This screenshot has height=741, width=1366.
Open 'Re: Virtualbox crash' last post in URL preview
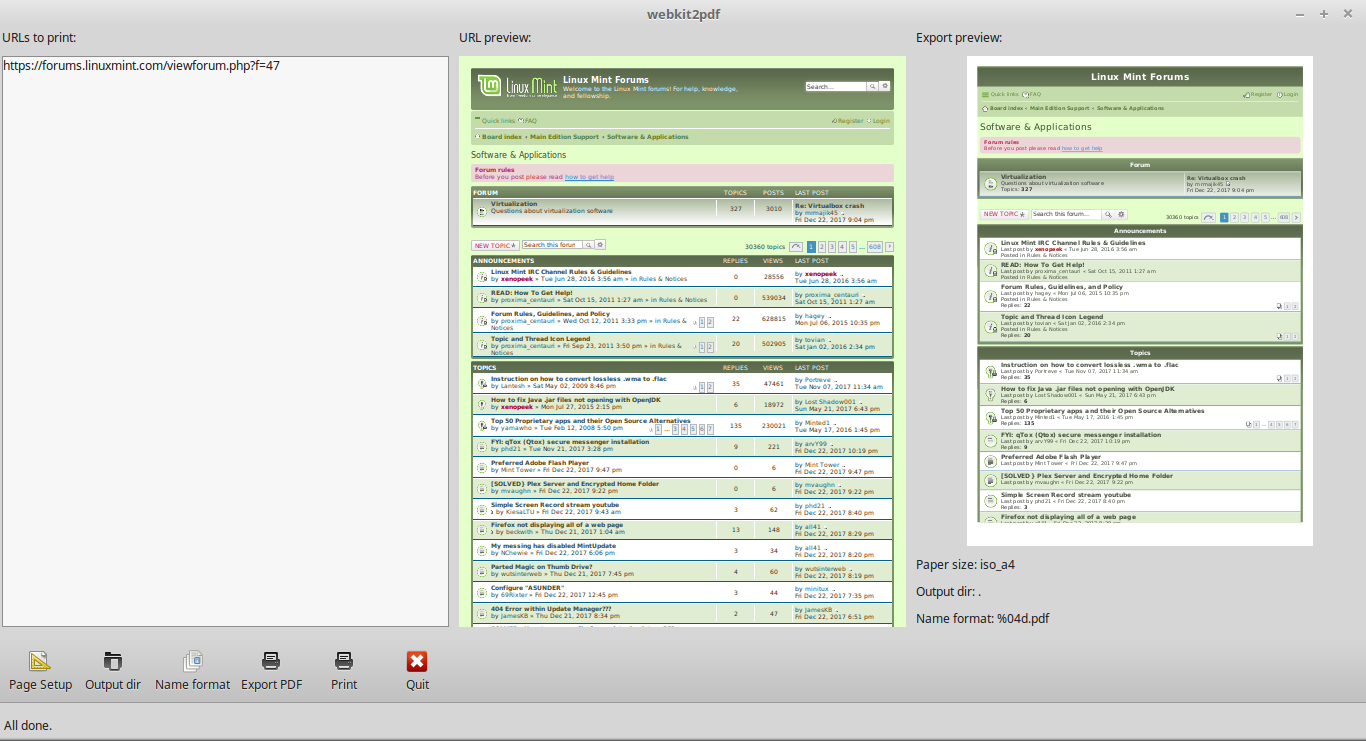(829, 205)
